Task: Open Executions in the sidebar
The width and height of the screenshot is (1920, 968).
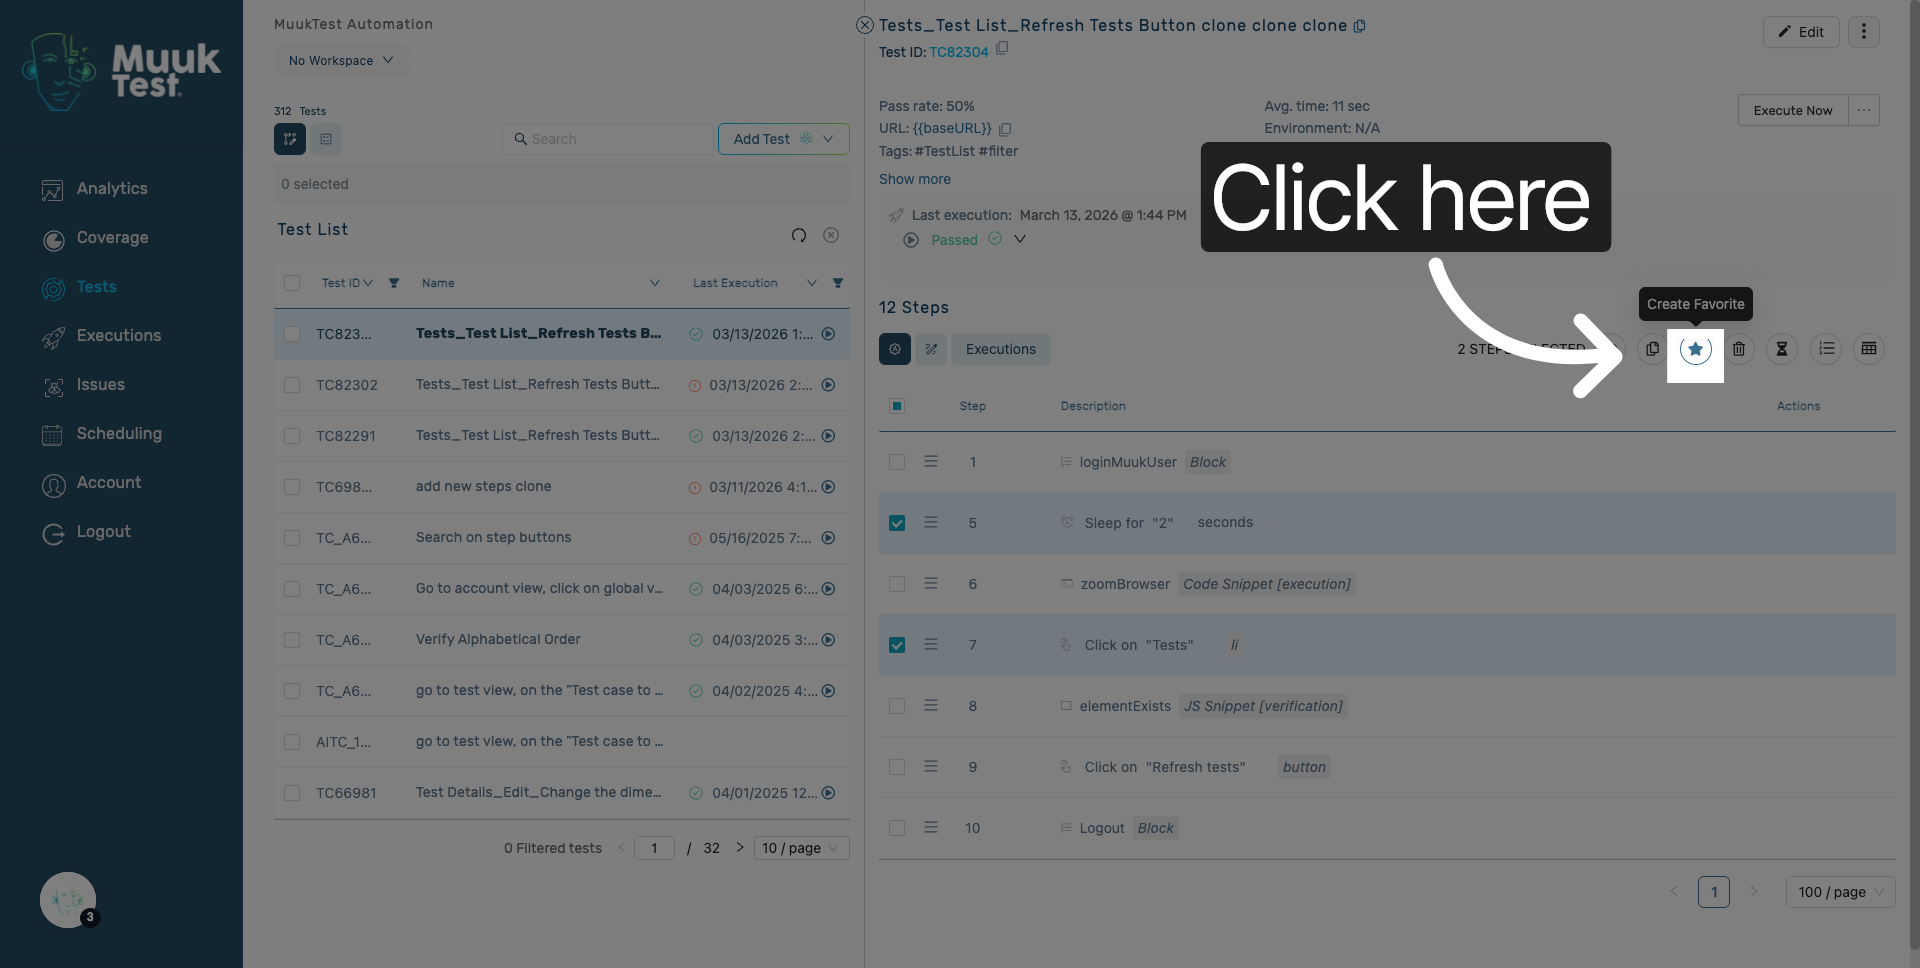Action: (x=118, y=336)
